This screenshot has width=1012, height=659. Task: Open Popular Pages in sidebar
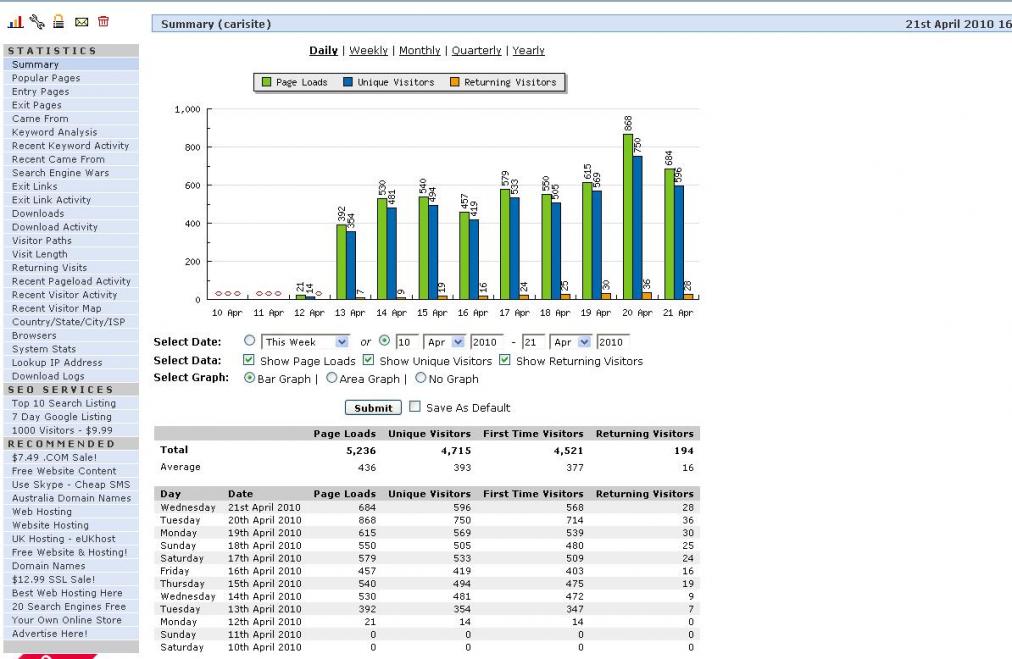(x=46, y=78)
